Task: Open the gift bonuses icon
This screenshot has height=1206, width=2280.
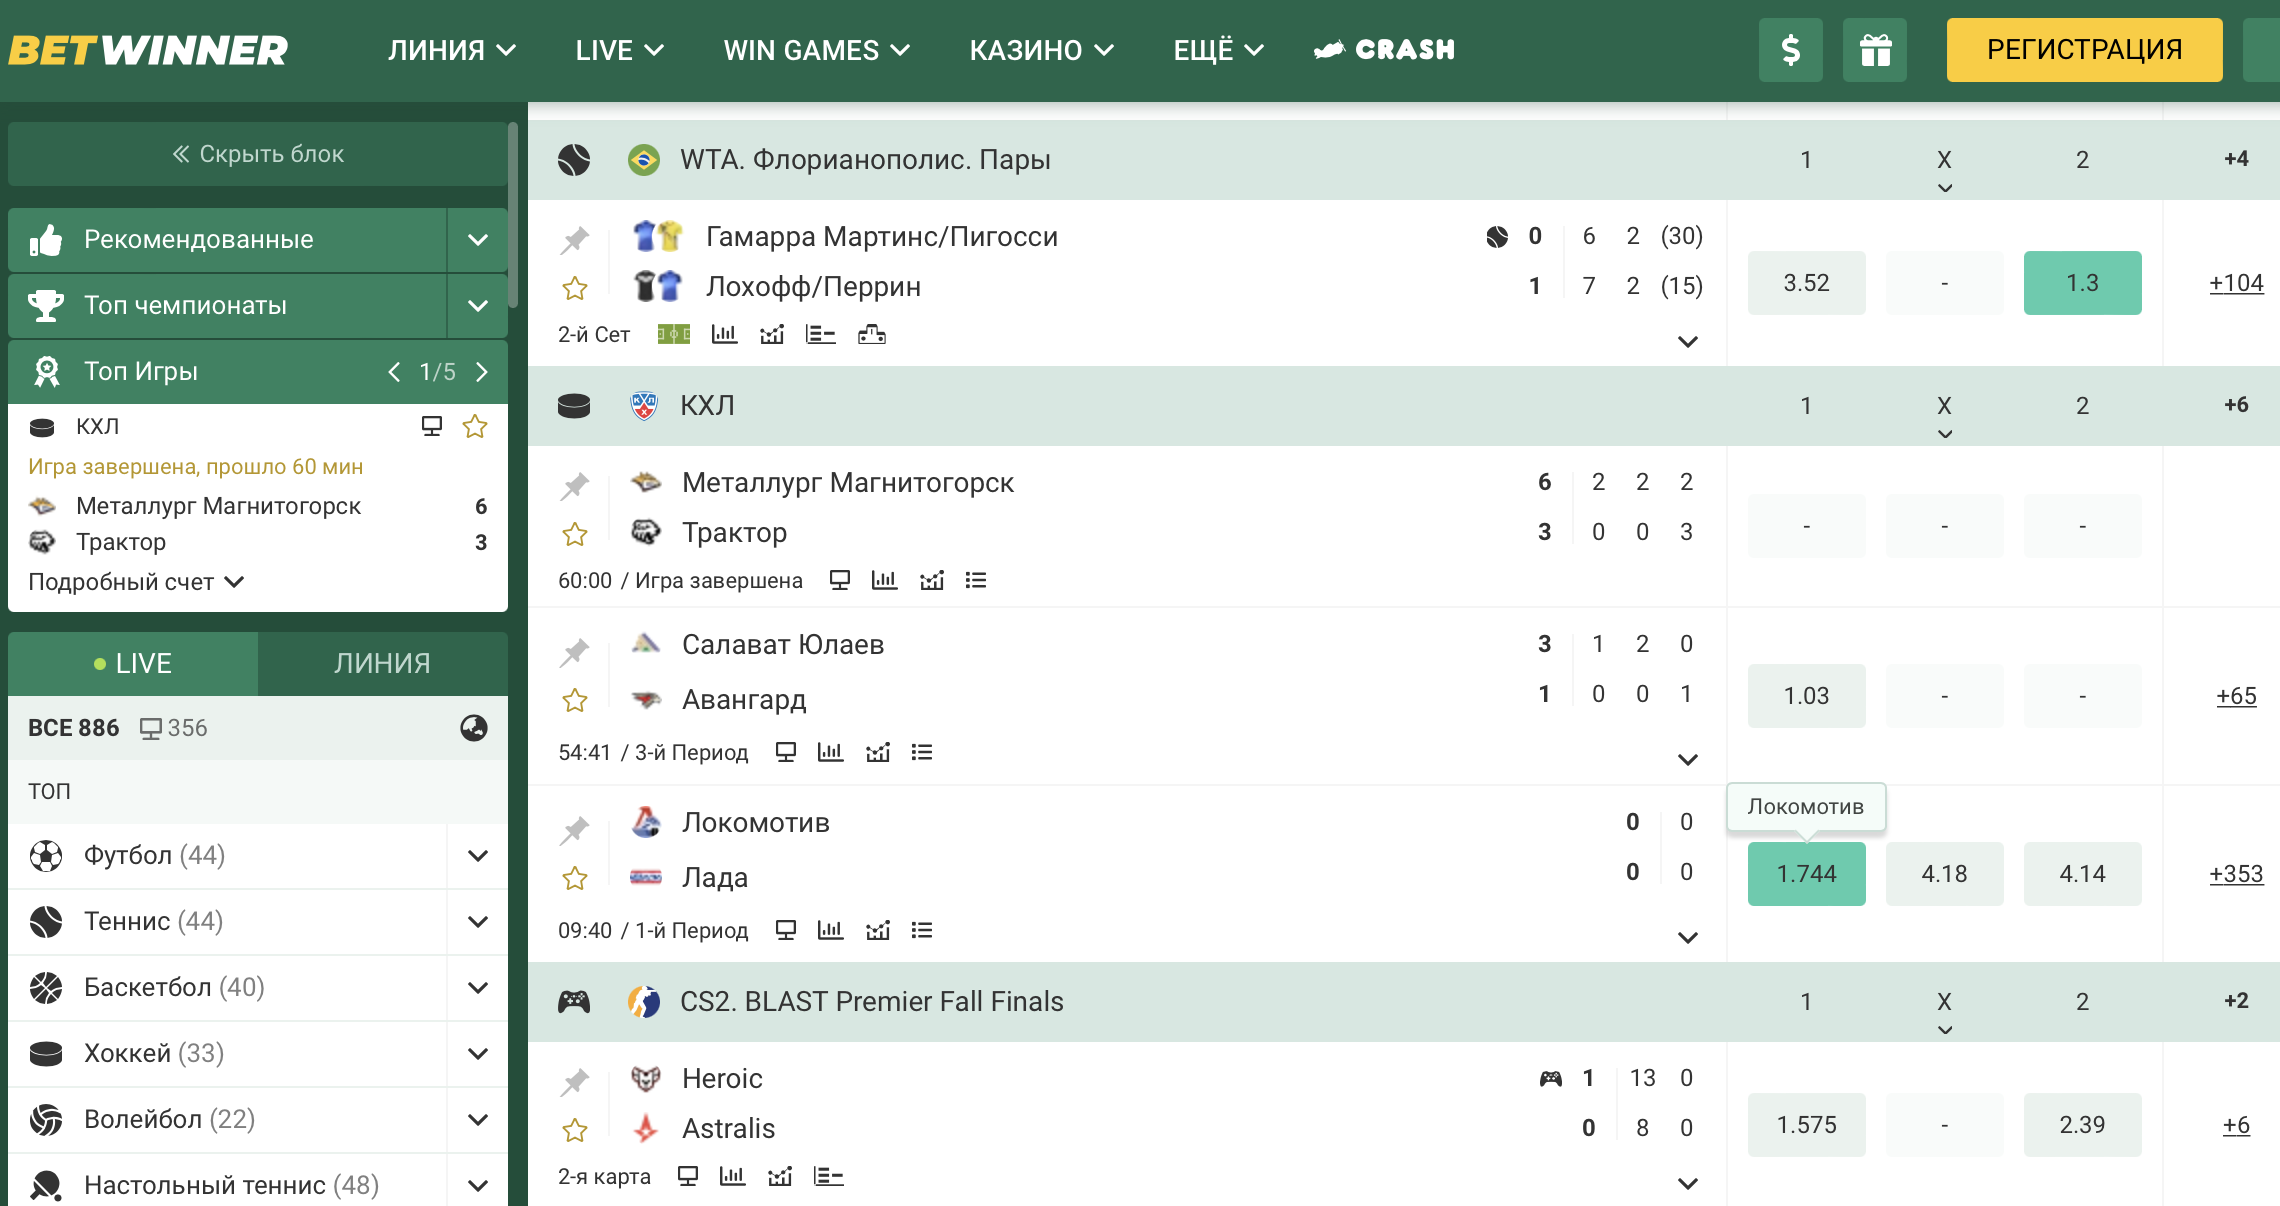Action: pyautogui.click(x=1875, y=50)
